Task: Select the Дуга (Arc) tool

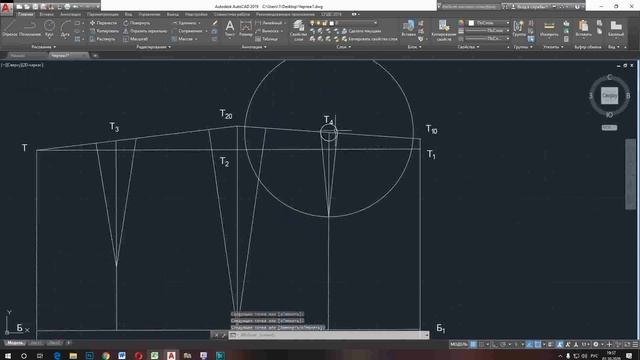Action: (x=65, y=29)
